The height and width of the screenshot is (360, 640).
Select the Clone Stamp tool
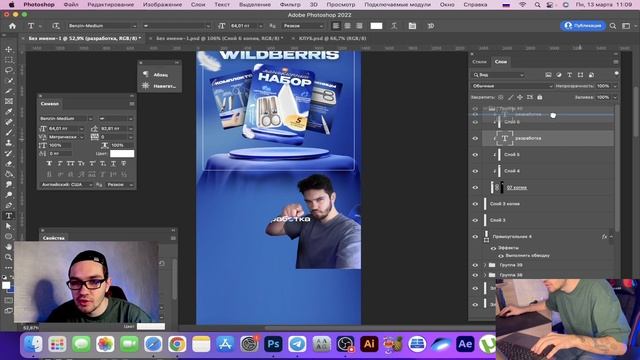[x=9, y=143]
